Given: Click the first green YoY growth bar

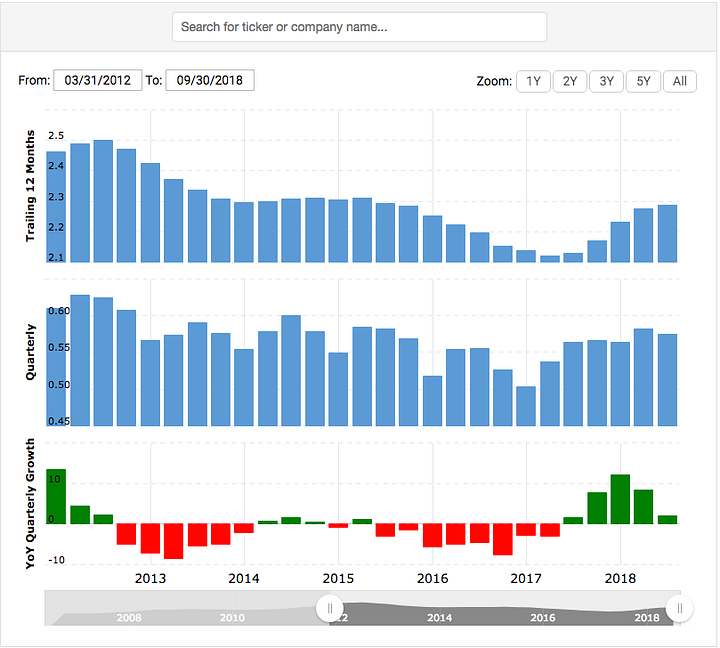Looking at the screenshot, I should 56,496.
